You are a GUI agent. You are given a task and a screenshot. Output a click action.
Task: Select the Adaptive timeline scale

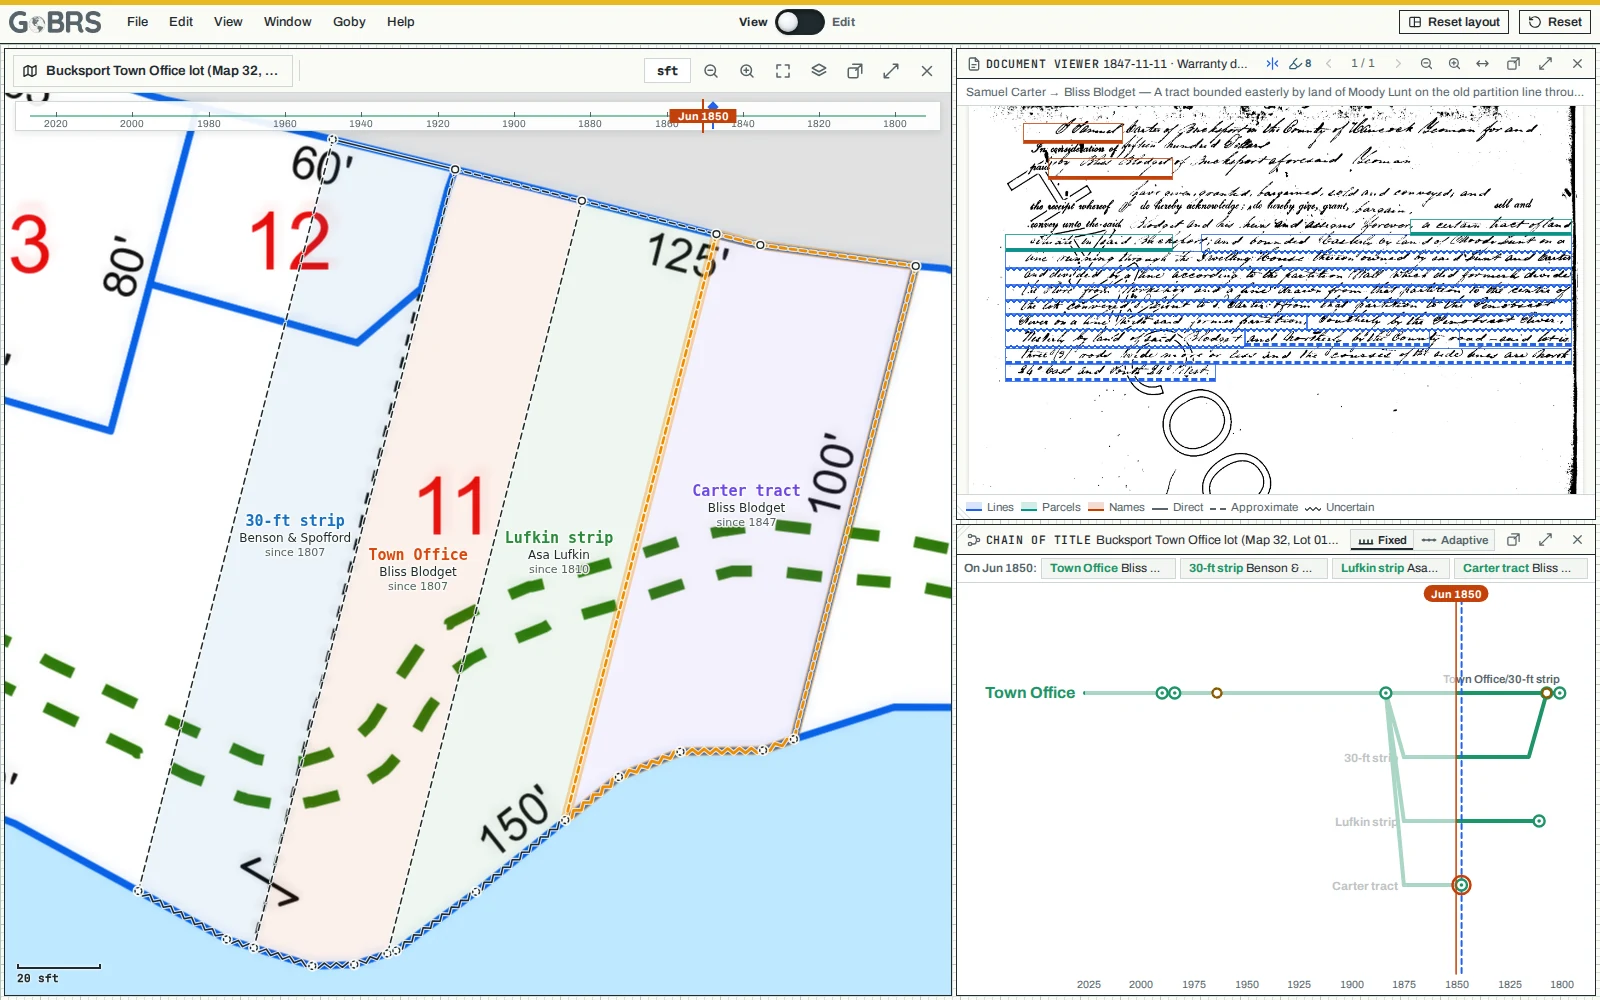(1455, 540)
